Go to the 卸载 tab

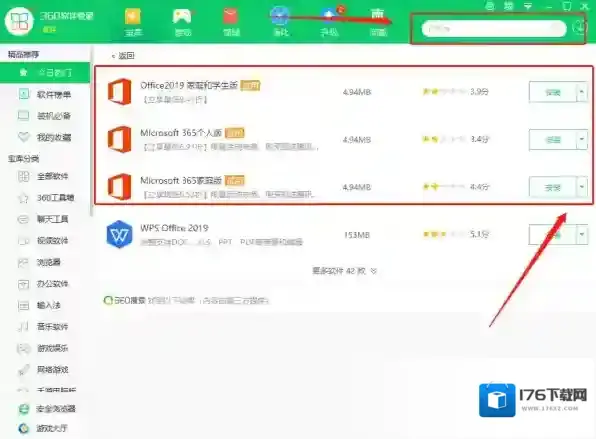378,23
